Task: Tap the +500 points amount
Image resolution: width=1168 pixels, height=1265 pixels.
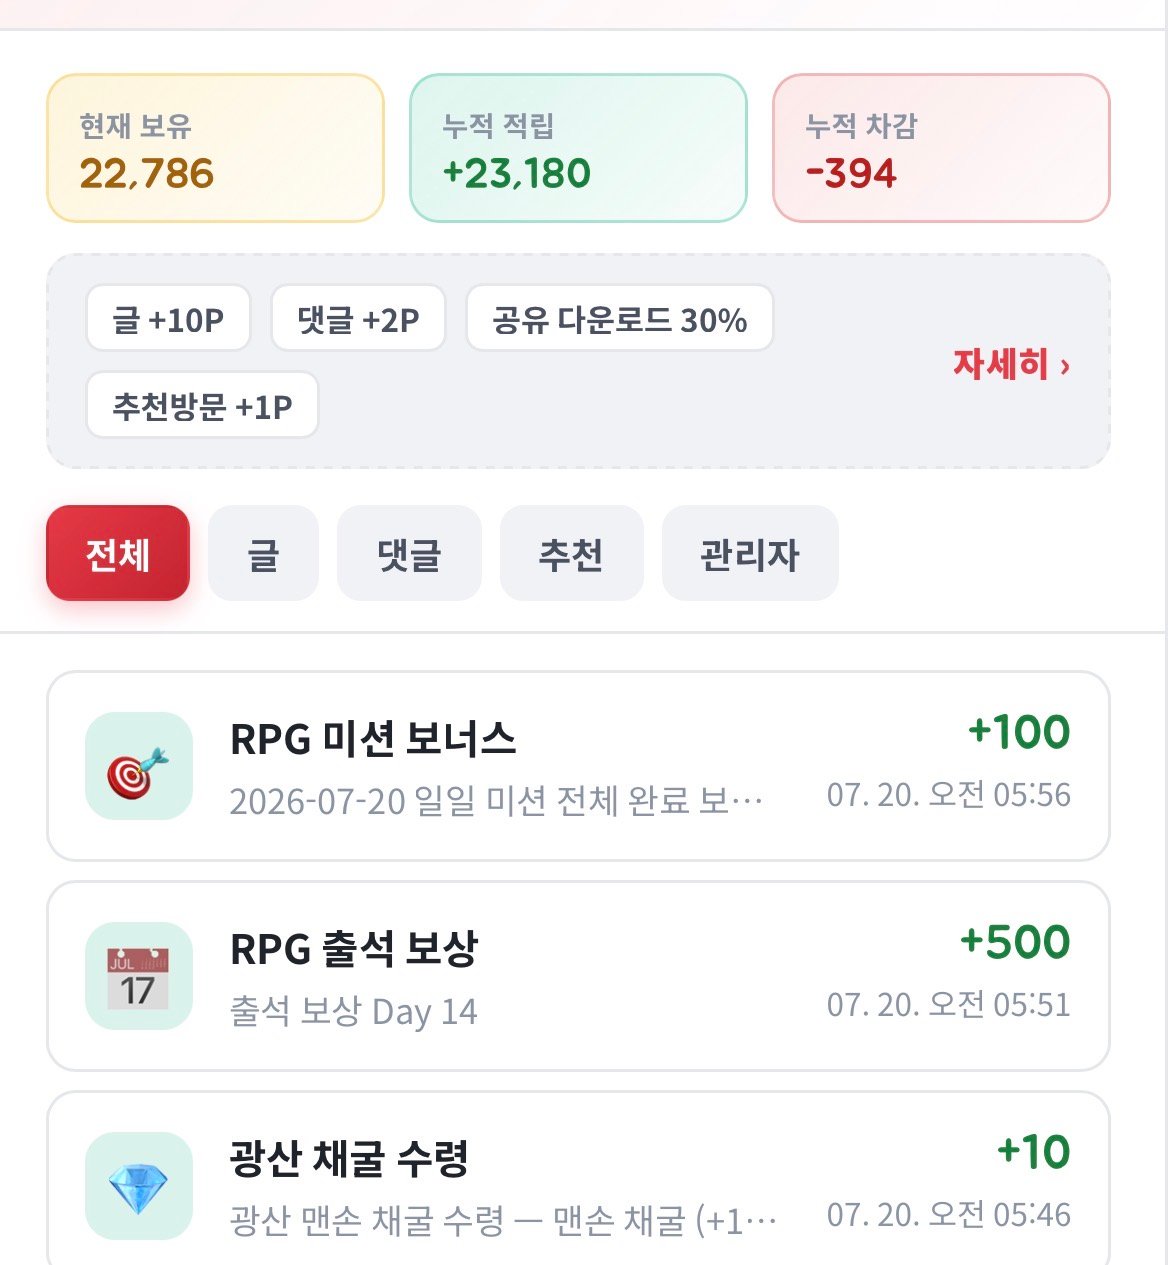Action: (x=1015, y=942)
